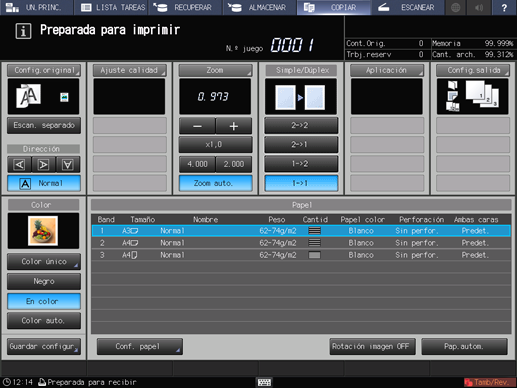Open on-screen keyboard icon in status bar
The image size is (517, 388).
264,382
